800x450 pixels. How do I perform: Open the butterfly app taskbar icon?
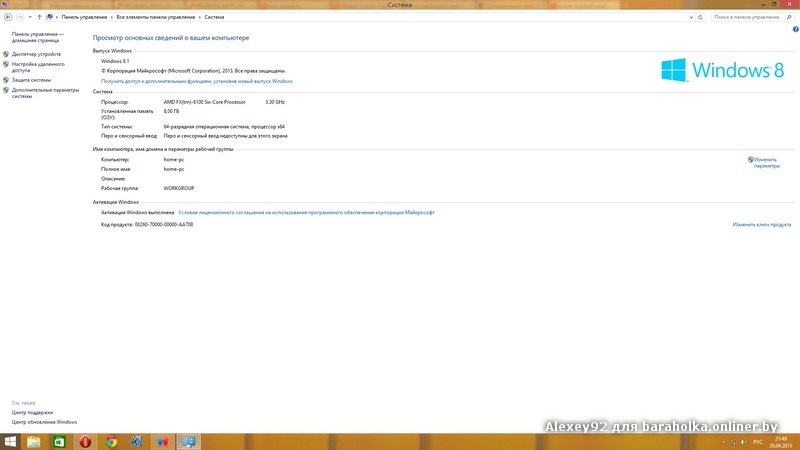(x=163, y=441)
